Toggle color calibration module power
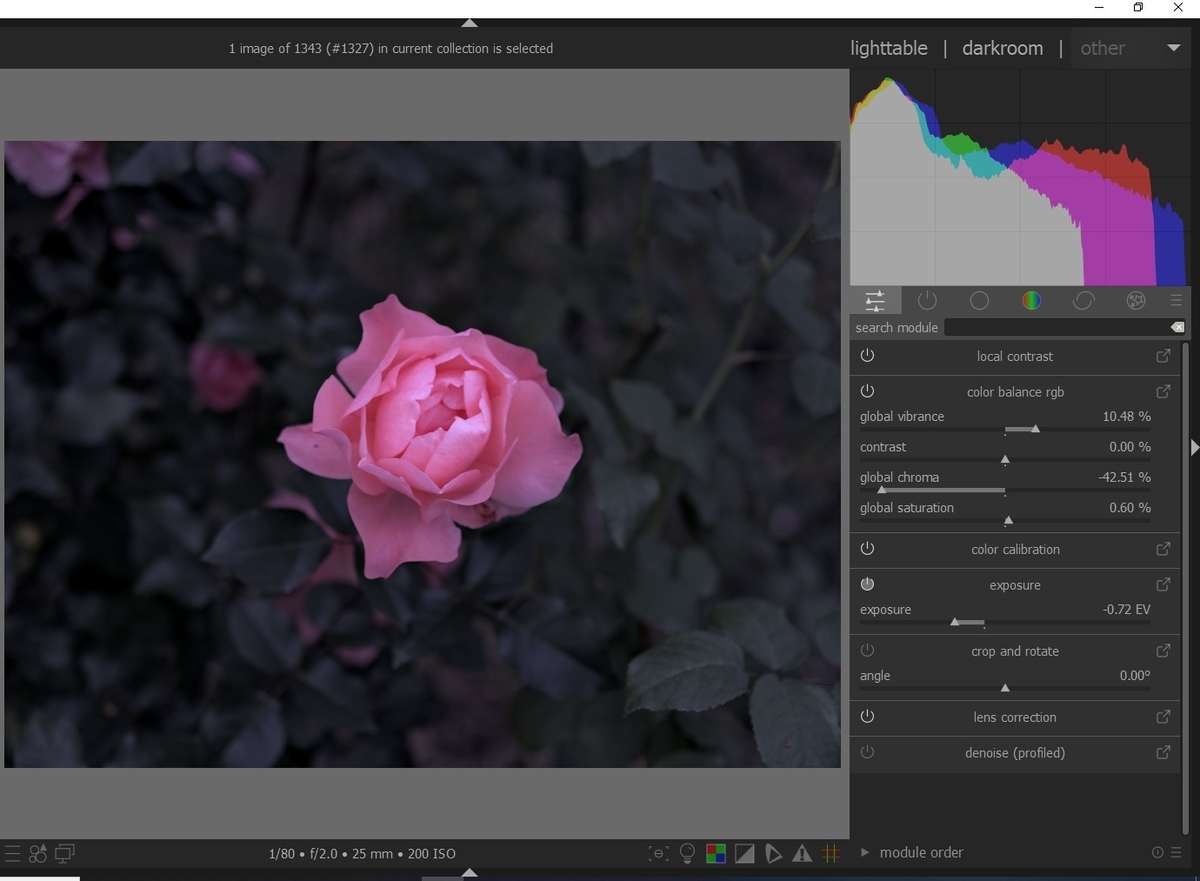 tap(867, 549)
